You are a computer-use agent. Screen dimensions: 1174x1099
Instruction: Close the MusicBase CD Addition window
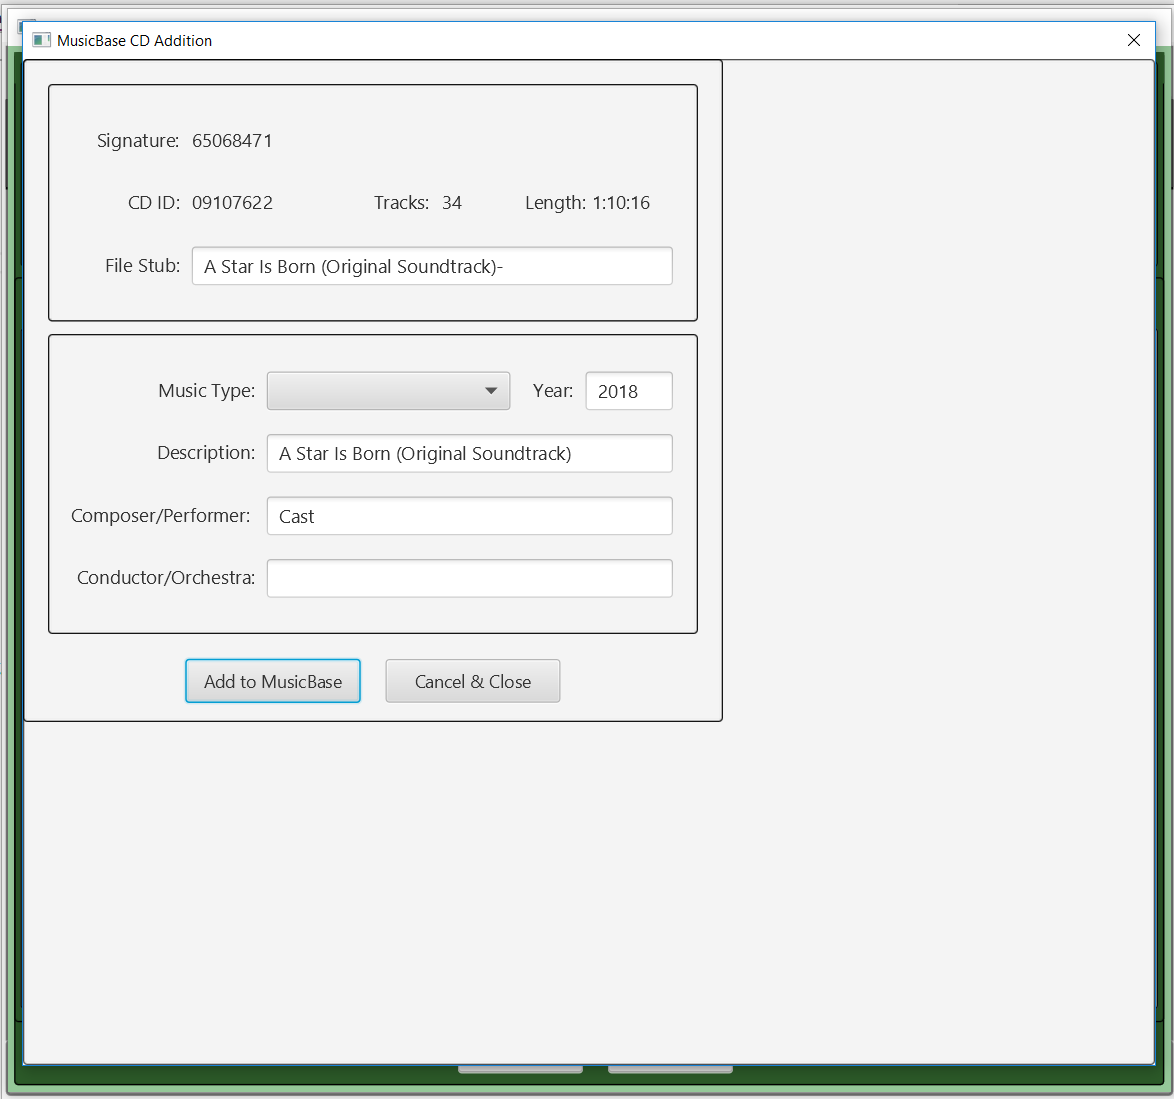coord(1134,40)
